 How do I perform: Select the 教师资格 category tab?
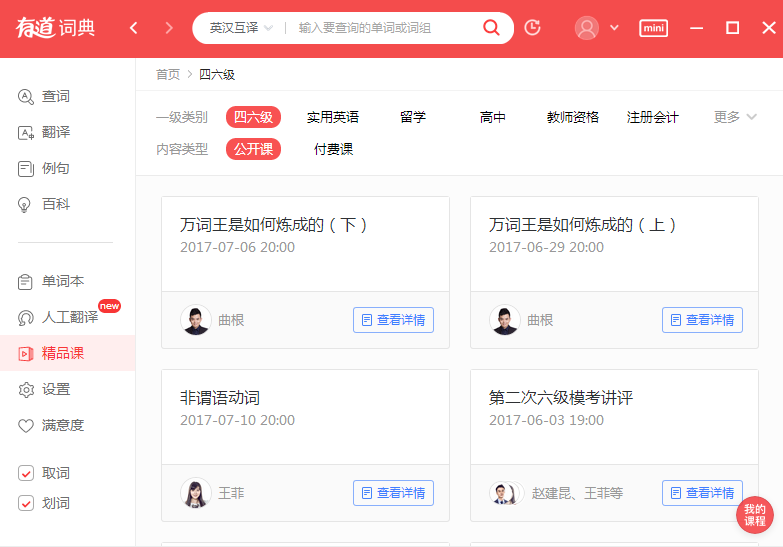[573, 117]
